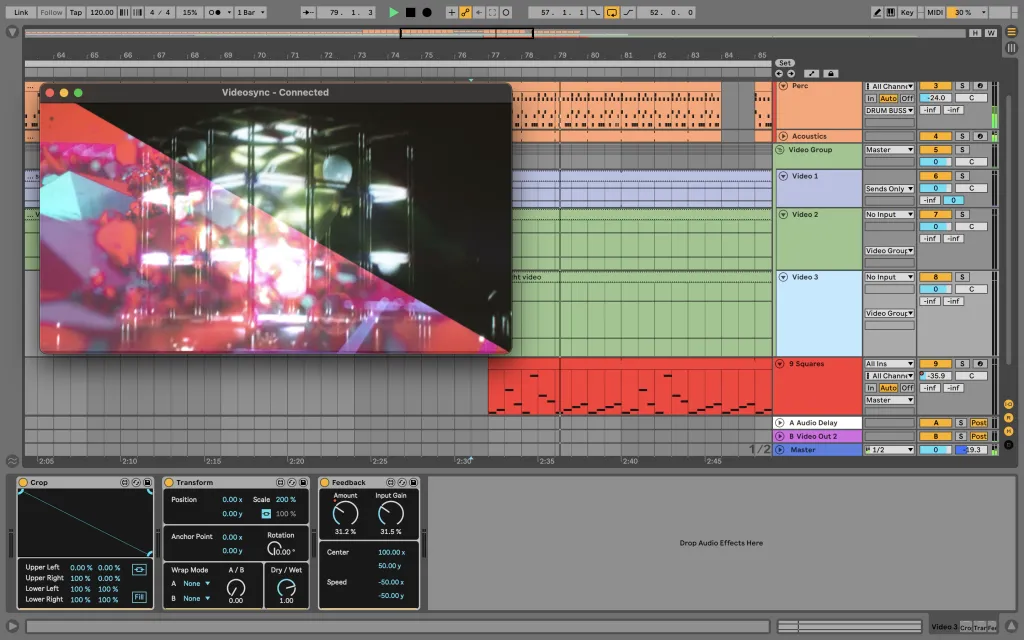Screen dimensions: 1024x640
Task: Click the Hot-Swap icon on Feedback device
Action: click(403, 482)
